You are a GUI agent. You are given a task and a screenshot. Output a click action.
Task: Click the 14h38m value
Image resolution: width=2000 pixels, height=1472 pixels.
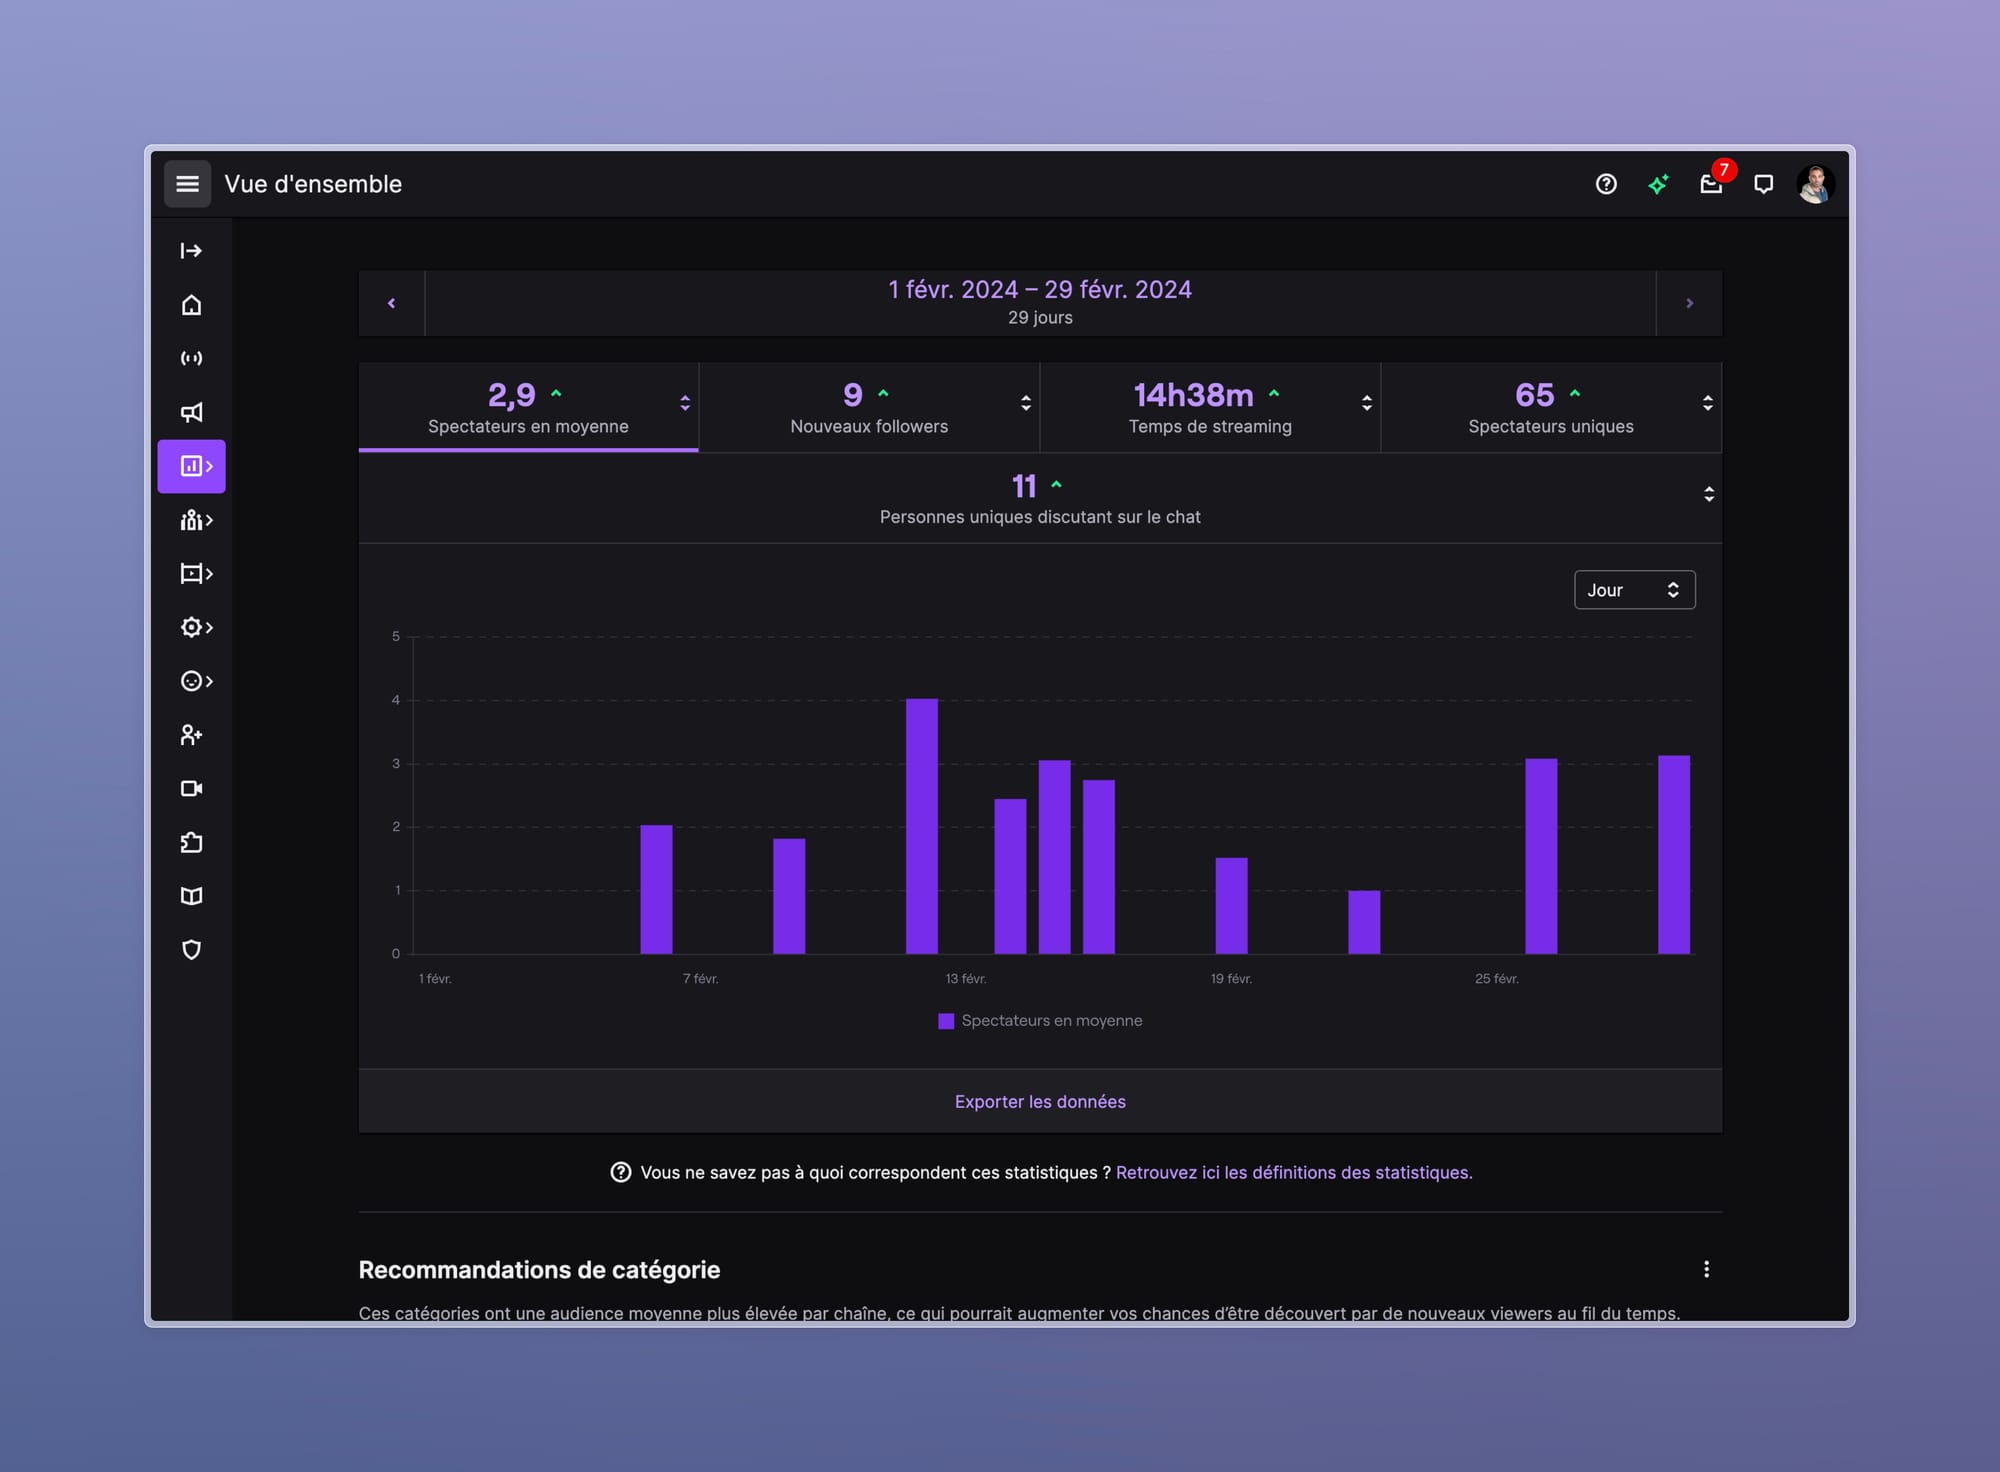pyautogui.click(x=1193, y=395)
